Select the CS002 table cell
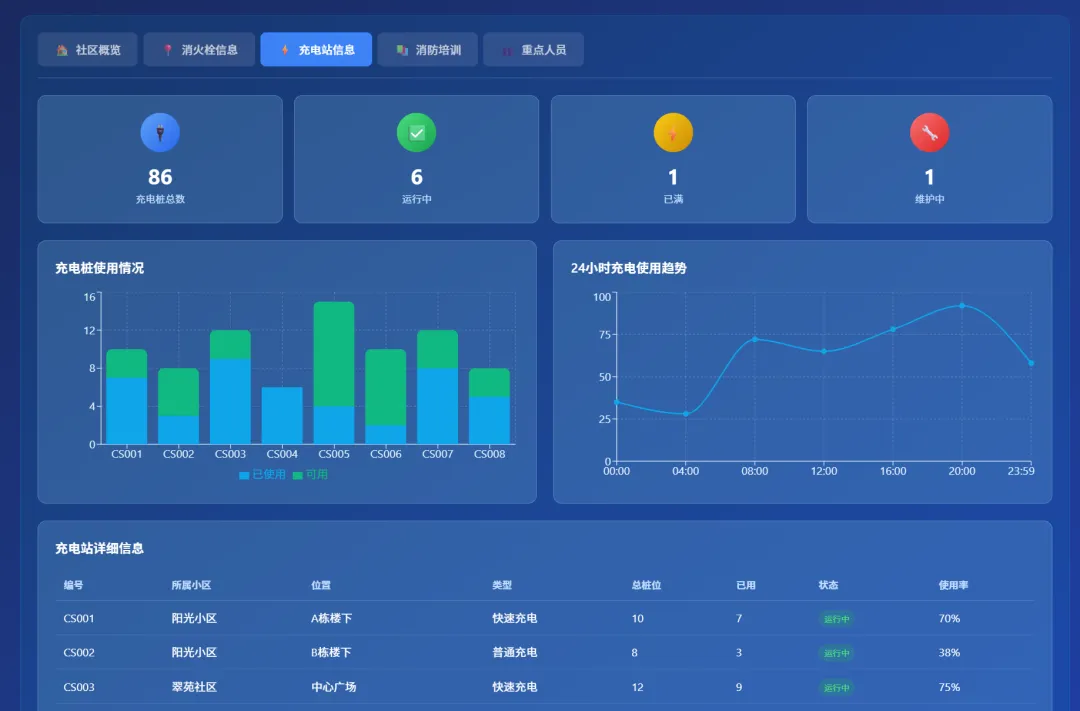 tap(79, 652)
